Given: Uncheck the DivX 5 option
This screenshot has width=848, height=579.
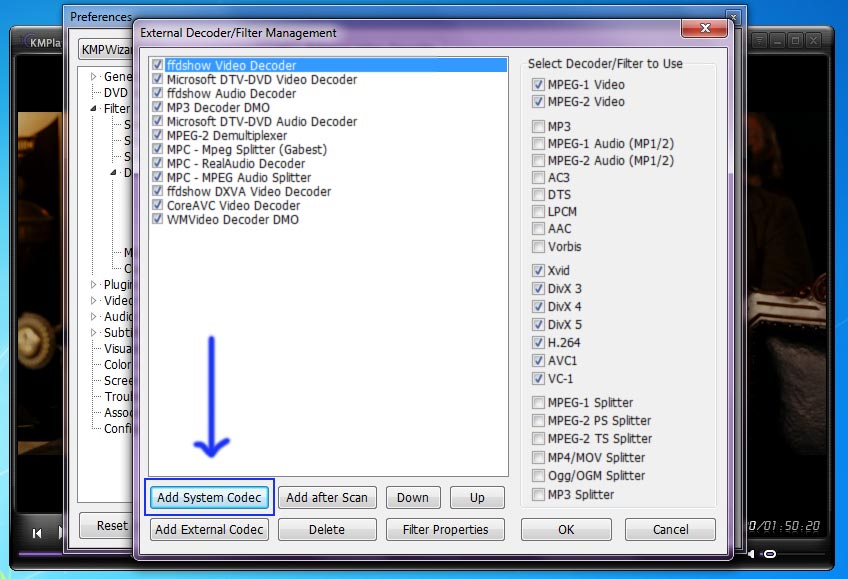Looking at the screenshot, I should pyautogui.click(x=538, y=325).
